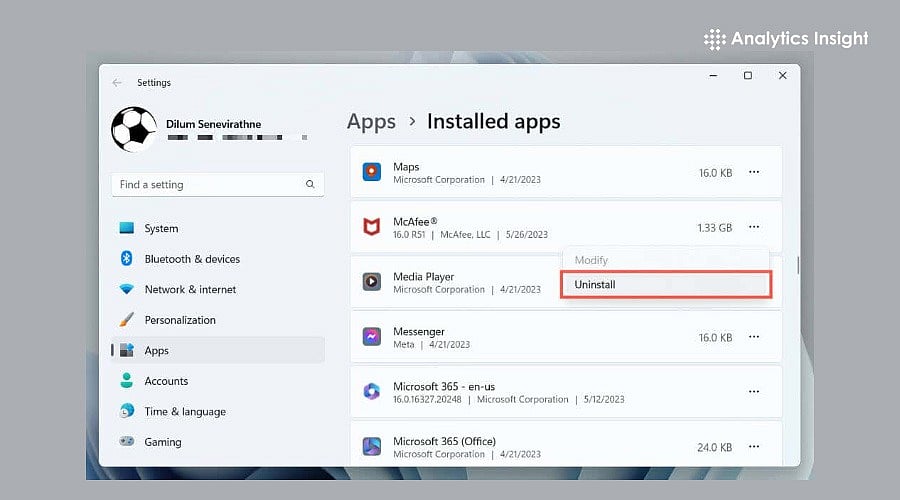
Task: Choose Modify in the context menu
Action: (x=591, y=260)
